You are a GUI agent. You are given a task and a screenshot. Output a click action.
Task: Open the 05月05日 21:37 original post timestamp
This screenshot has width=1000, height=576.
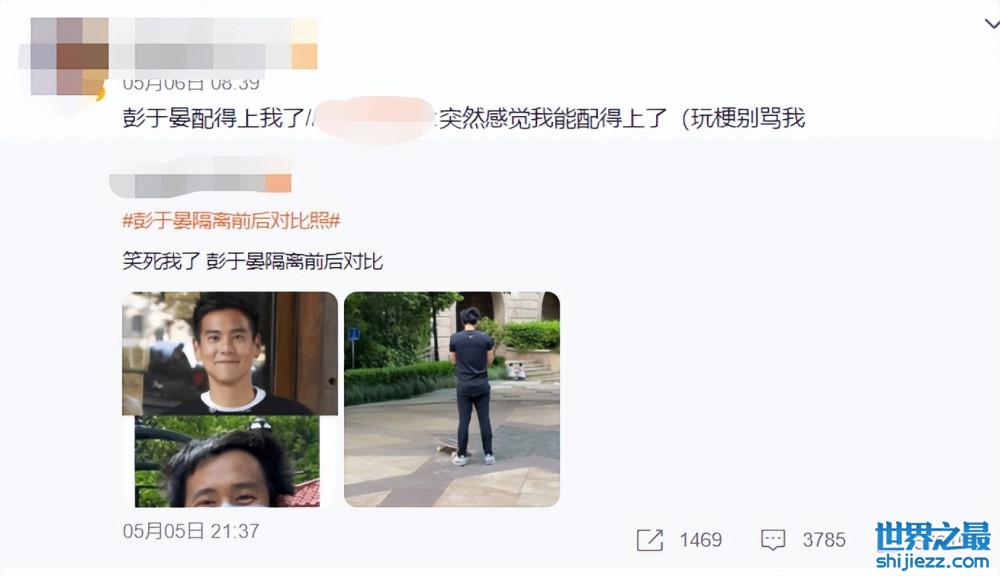click(191, 531)
